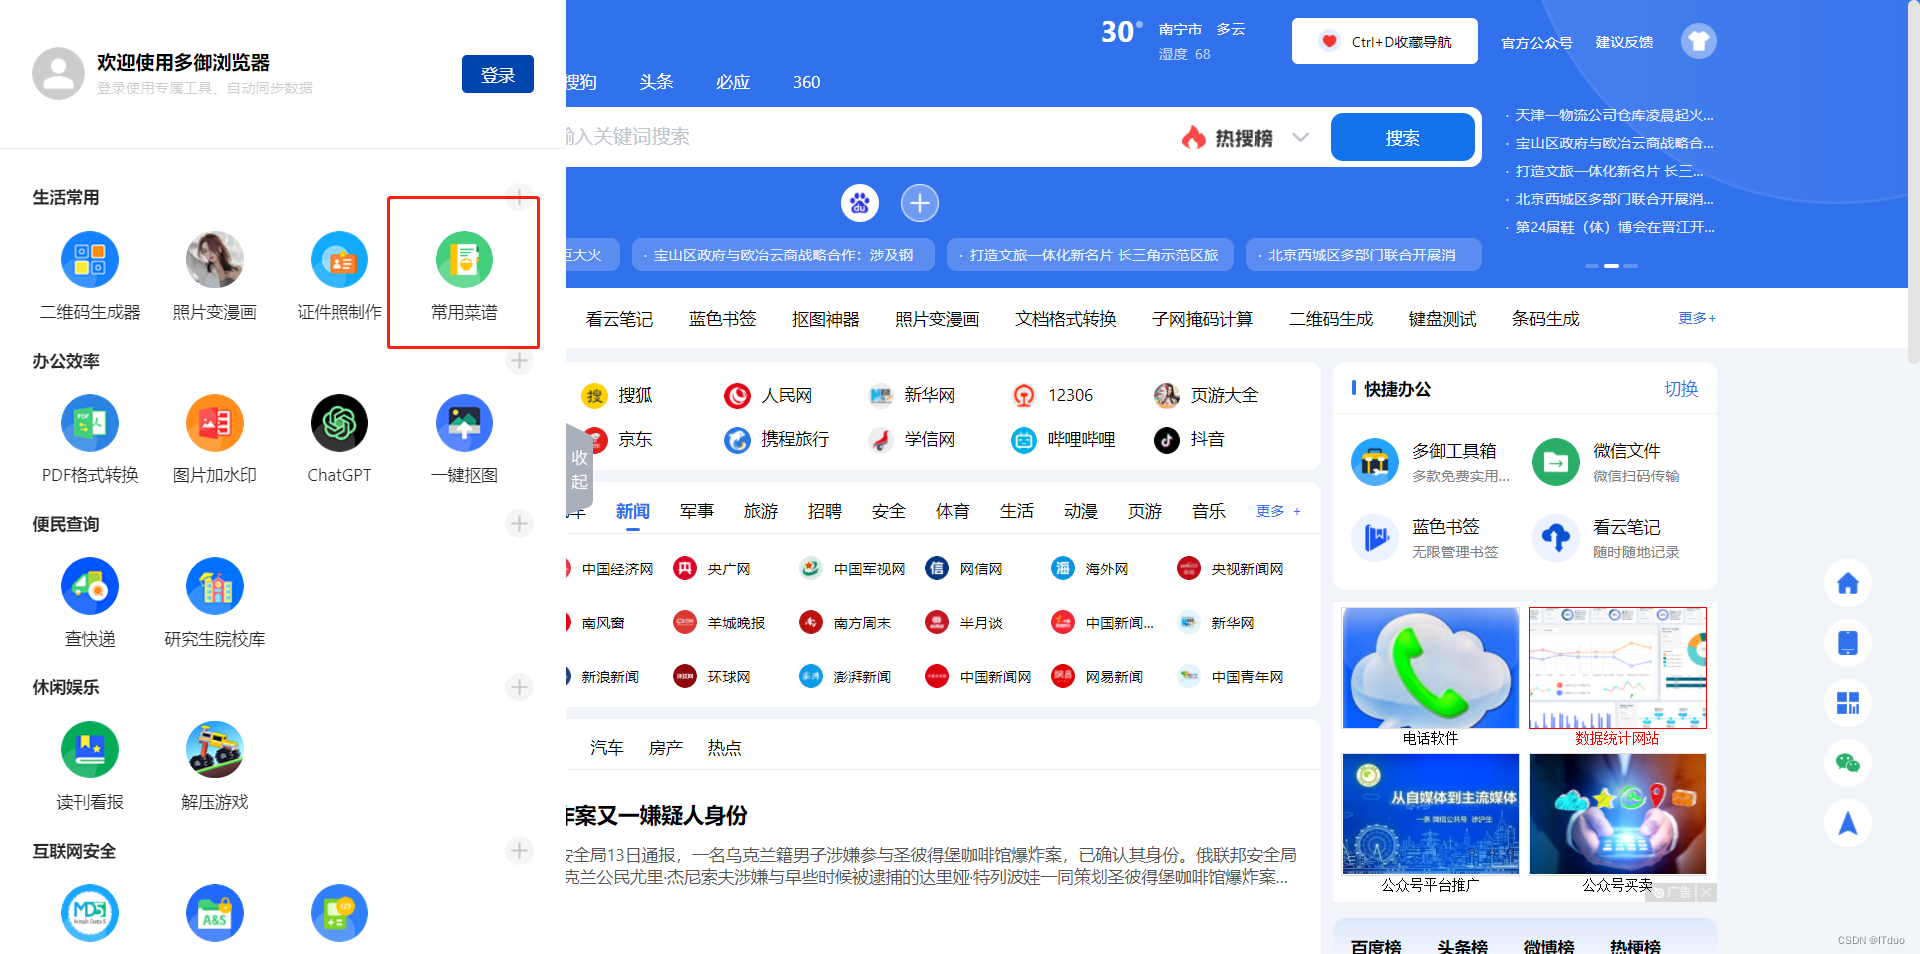
Task: Open 多御工具箱 in 快捷办公
Action: [x=1431, y=462]
